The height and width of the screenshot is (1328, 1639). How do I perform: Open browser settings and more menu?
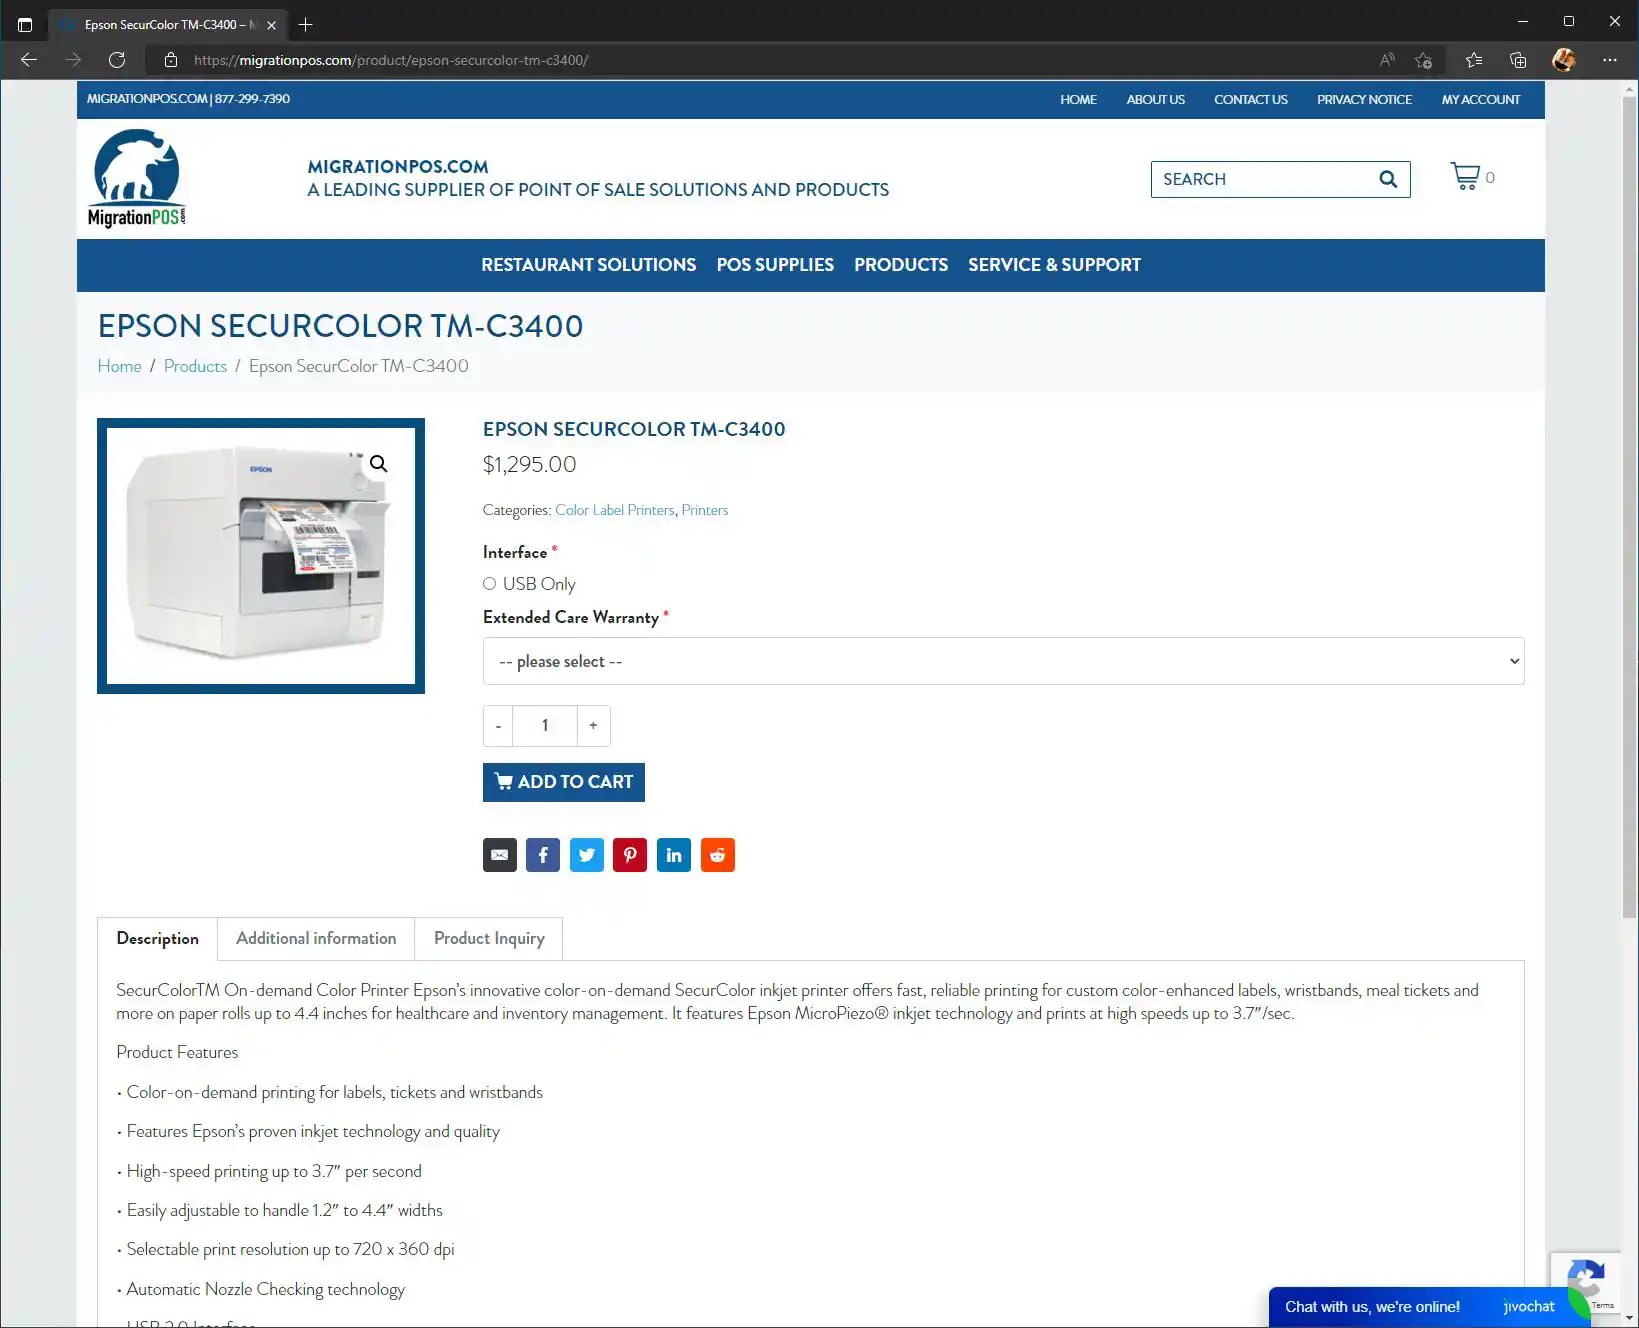point(1609,60)
